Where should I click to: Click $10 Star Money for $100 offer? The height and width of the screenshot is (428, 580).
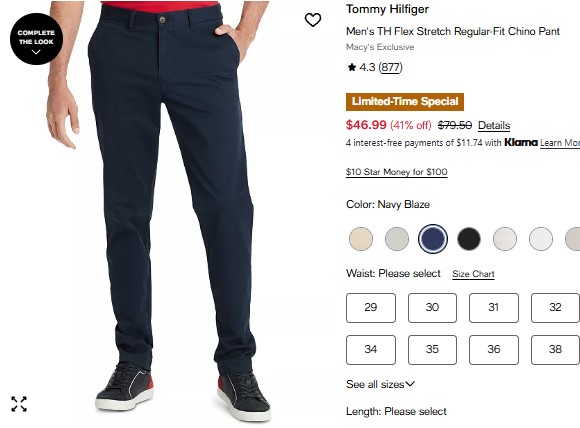[x=397, y=172]
